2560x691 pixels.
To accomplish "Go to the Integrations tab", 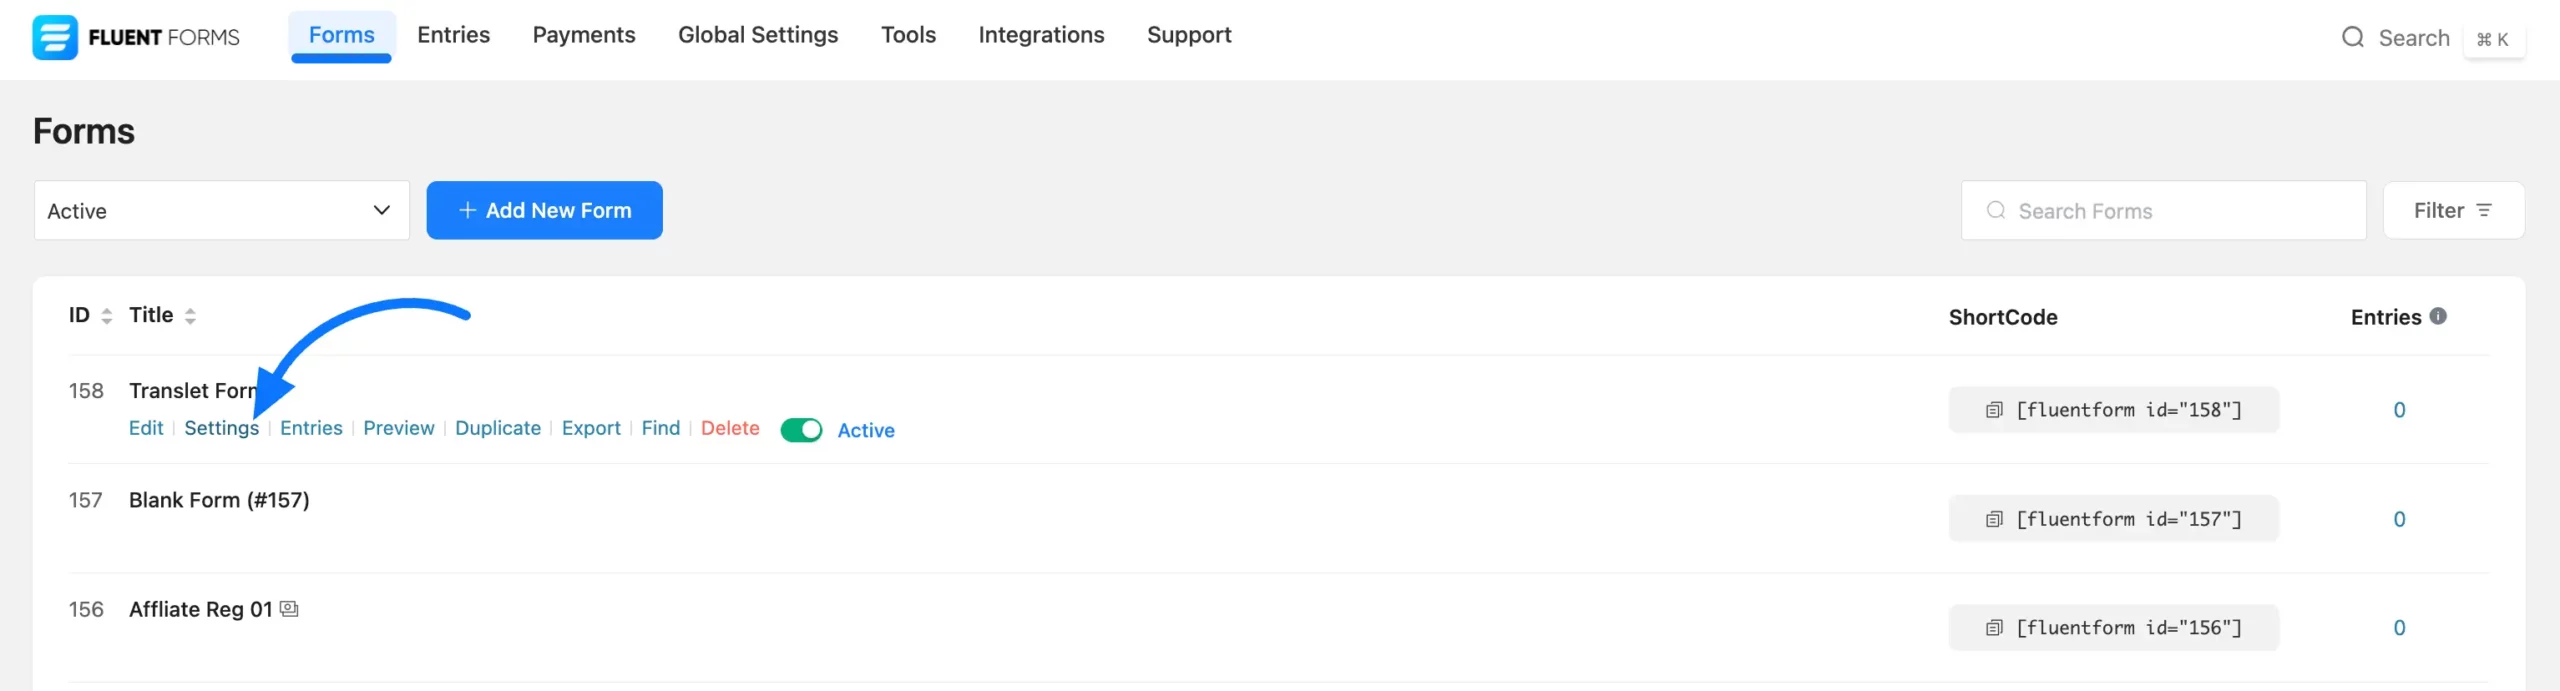I will coord(1040,35).
